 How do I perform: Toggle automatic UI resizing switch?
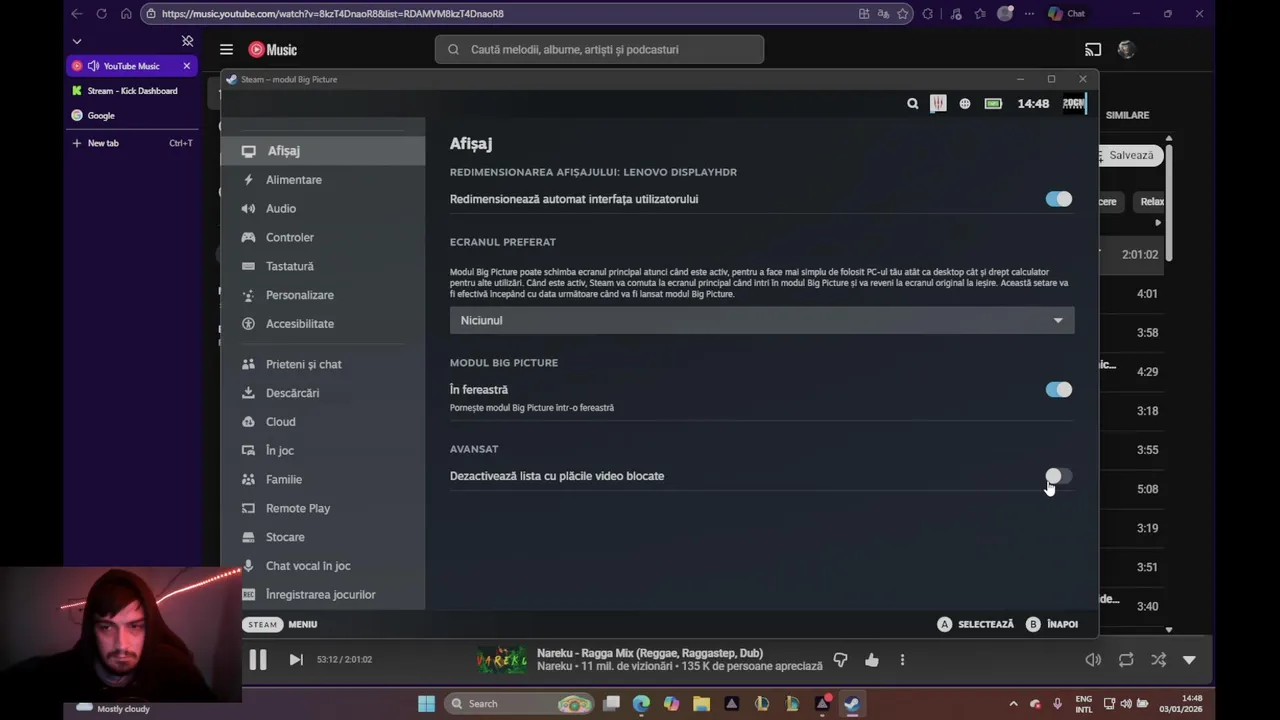[x=1058, y=199]
